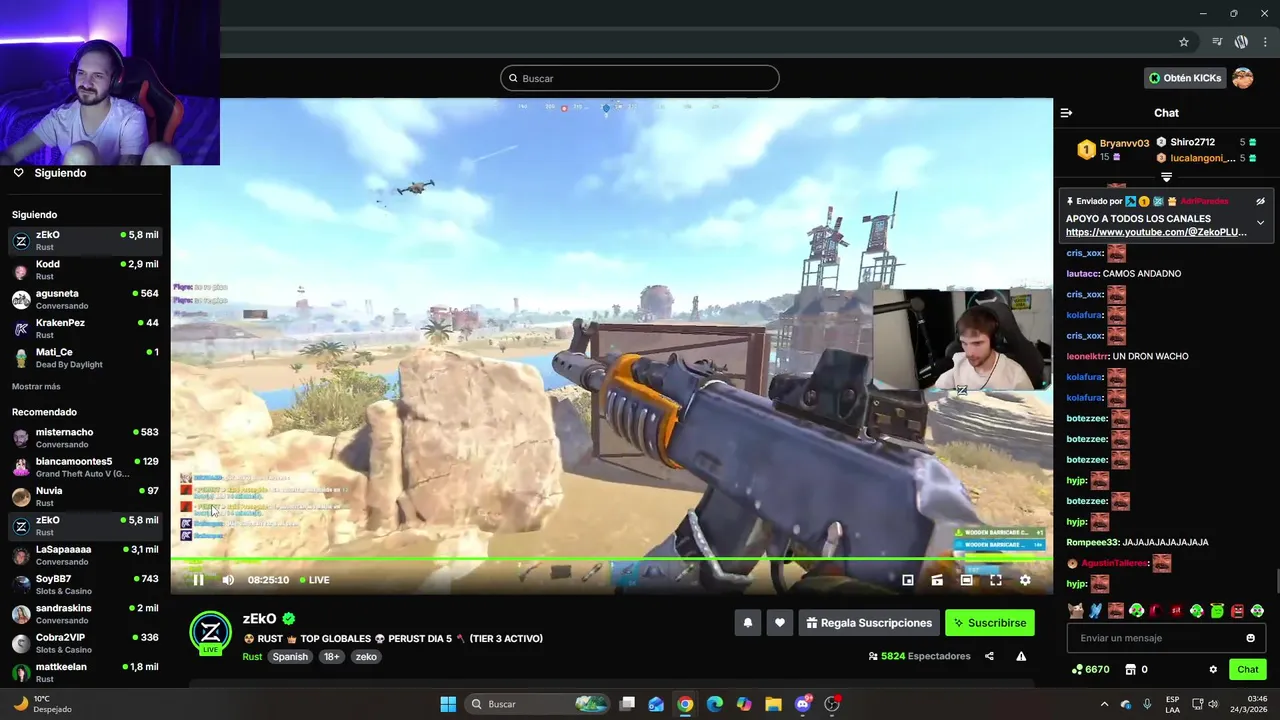Open File Explorer from taskbar
The image size is (1280, 720).
[773, 704]
